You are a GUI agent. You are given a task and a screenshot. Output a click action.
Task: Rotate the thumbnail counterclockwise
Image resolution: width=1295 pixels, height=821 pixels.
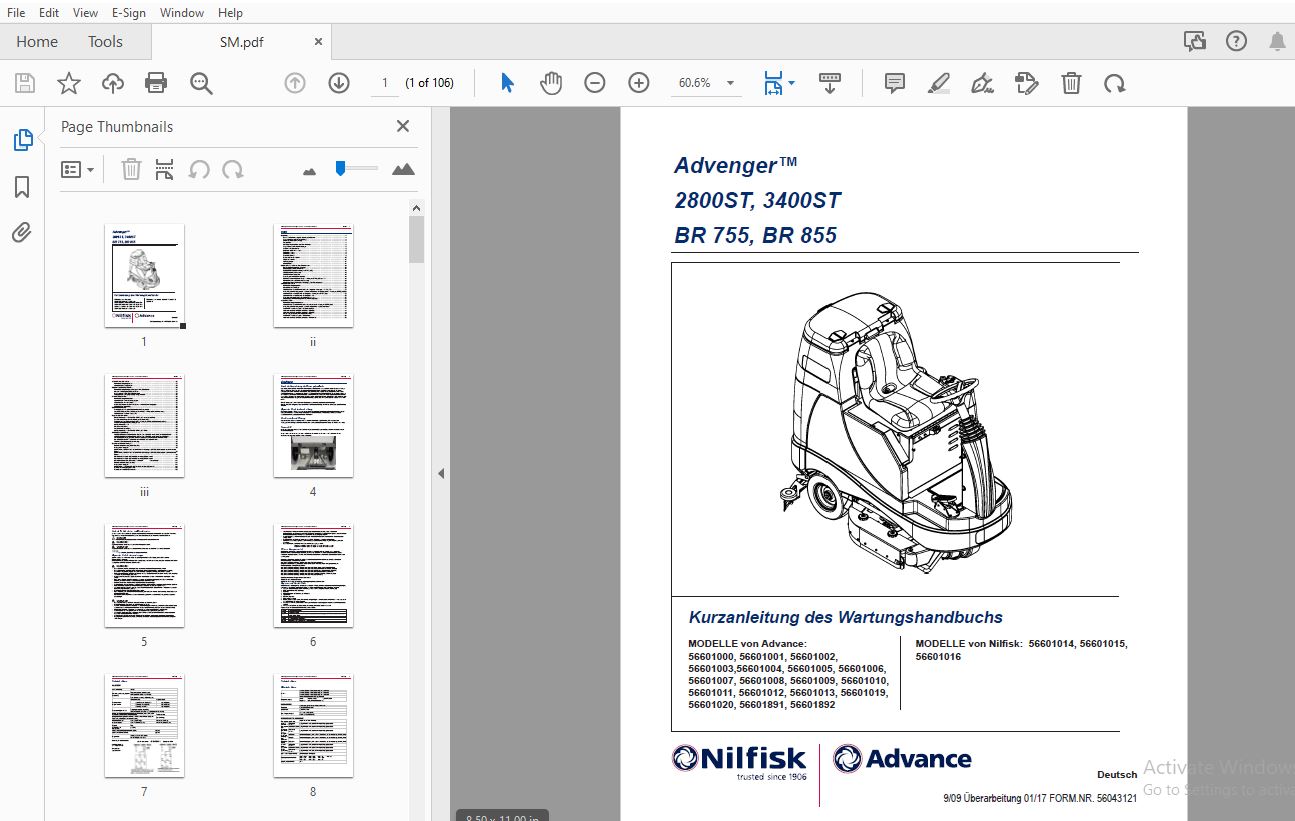199,169
